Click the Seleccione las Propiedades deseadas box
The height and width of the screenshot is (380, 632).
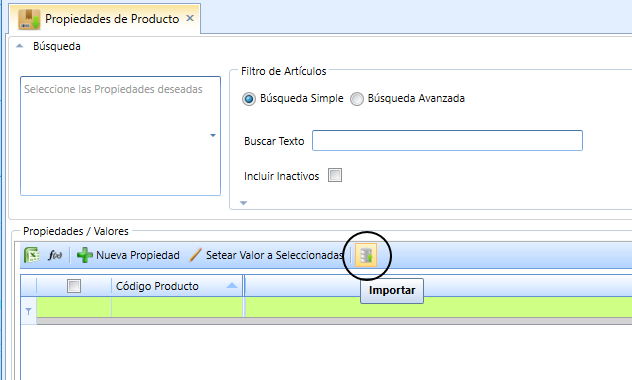121,136
